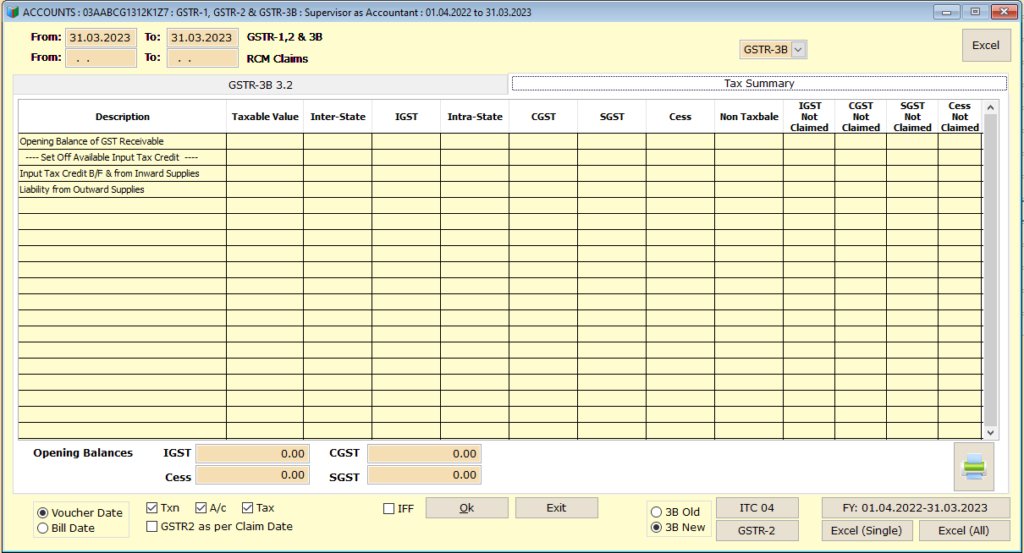Image resolution: width=1024 pixels, height=553 pixels.
Task: Click the printer icon button
Action: tap(974, 467)
